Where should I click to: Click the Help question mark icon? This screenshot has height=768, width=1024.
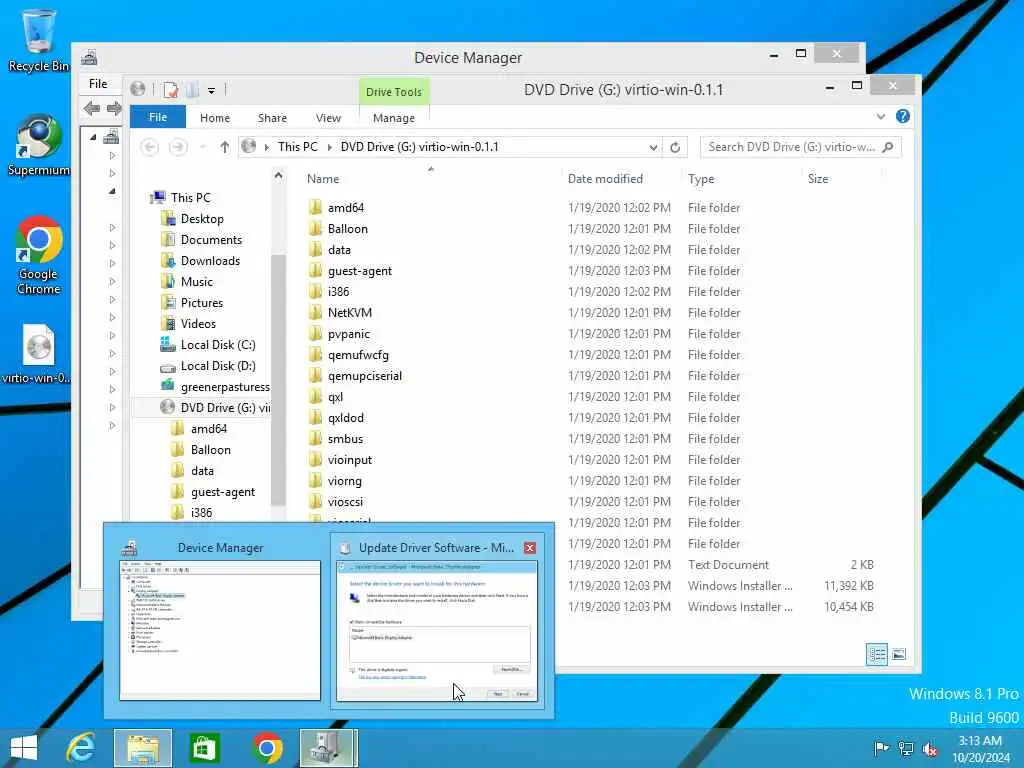click(903, 116)
